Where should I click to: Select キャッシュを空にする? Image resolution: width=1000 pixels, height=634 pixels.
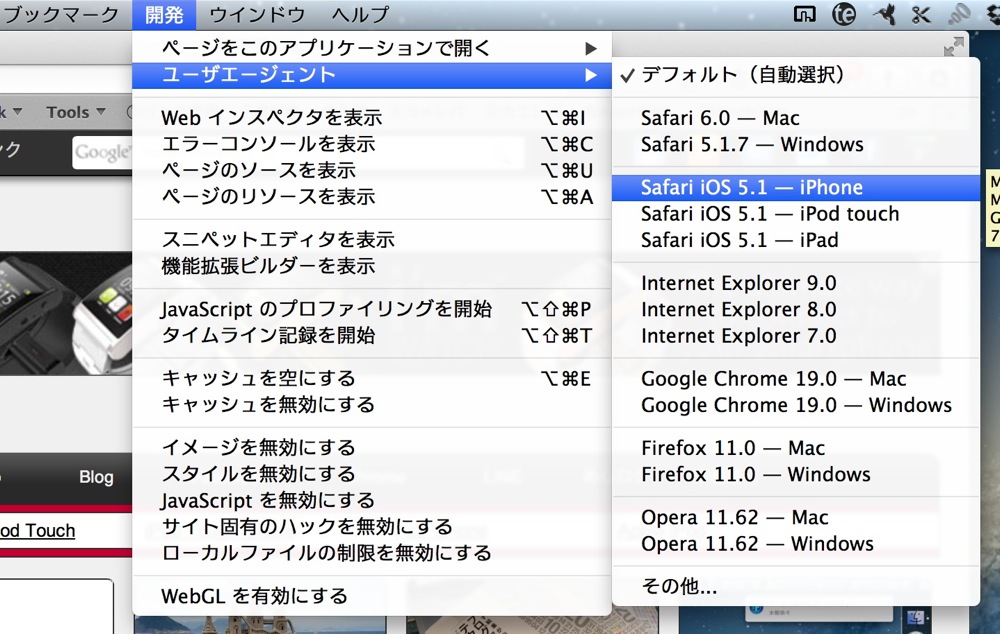coord(372,378)
